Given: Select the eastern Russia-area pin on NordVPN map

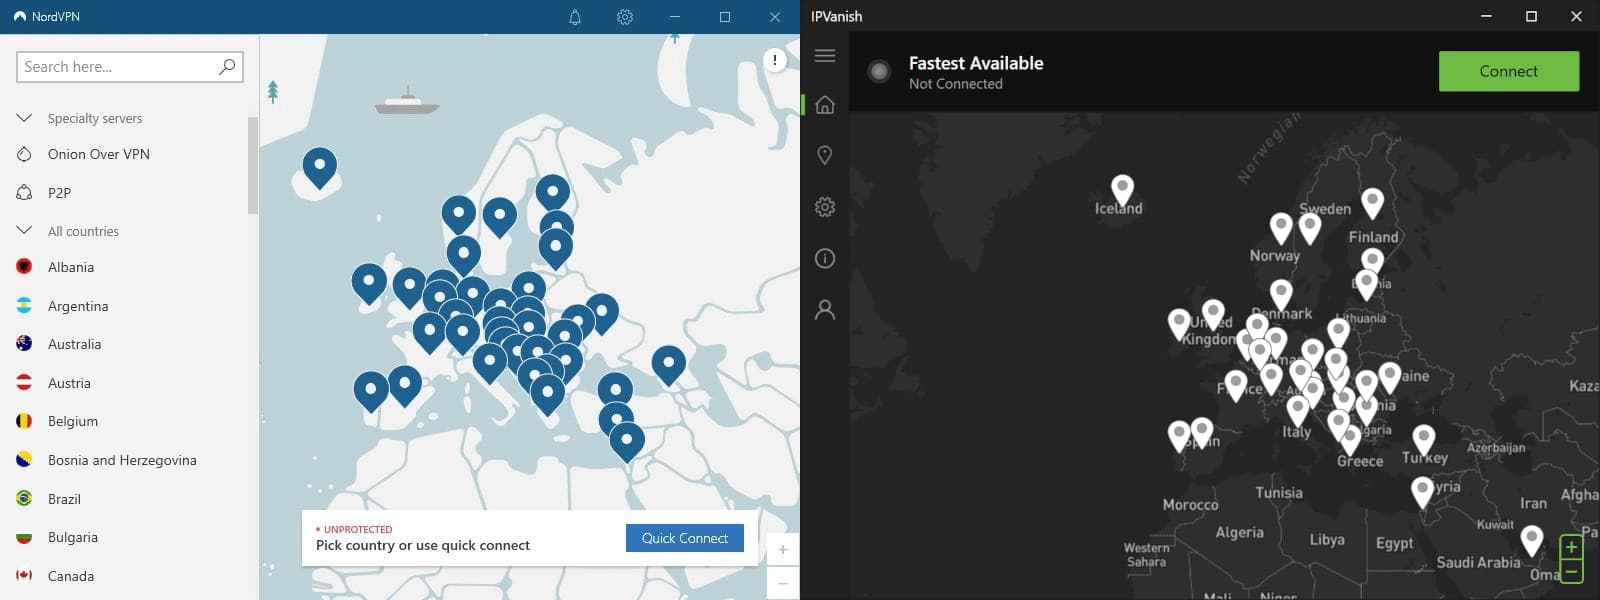Looking at the screenshot, I should [x=669, y=365].
